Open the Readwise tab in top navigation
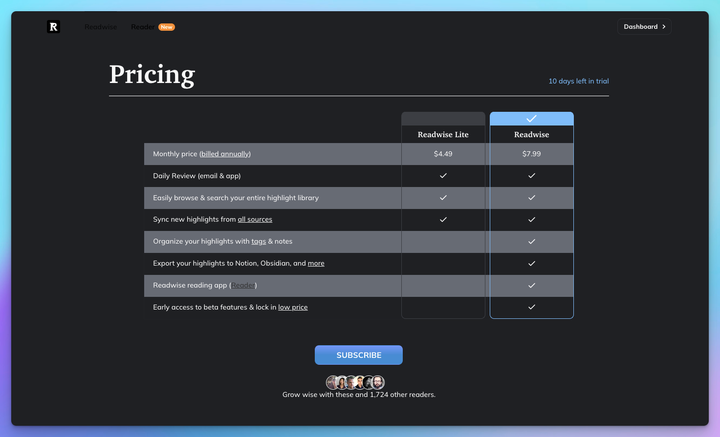The width and height of the screenshot is (720, 437). coord(101,27)
